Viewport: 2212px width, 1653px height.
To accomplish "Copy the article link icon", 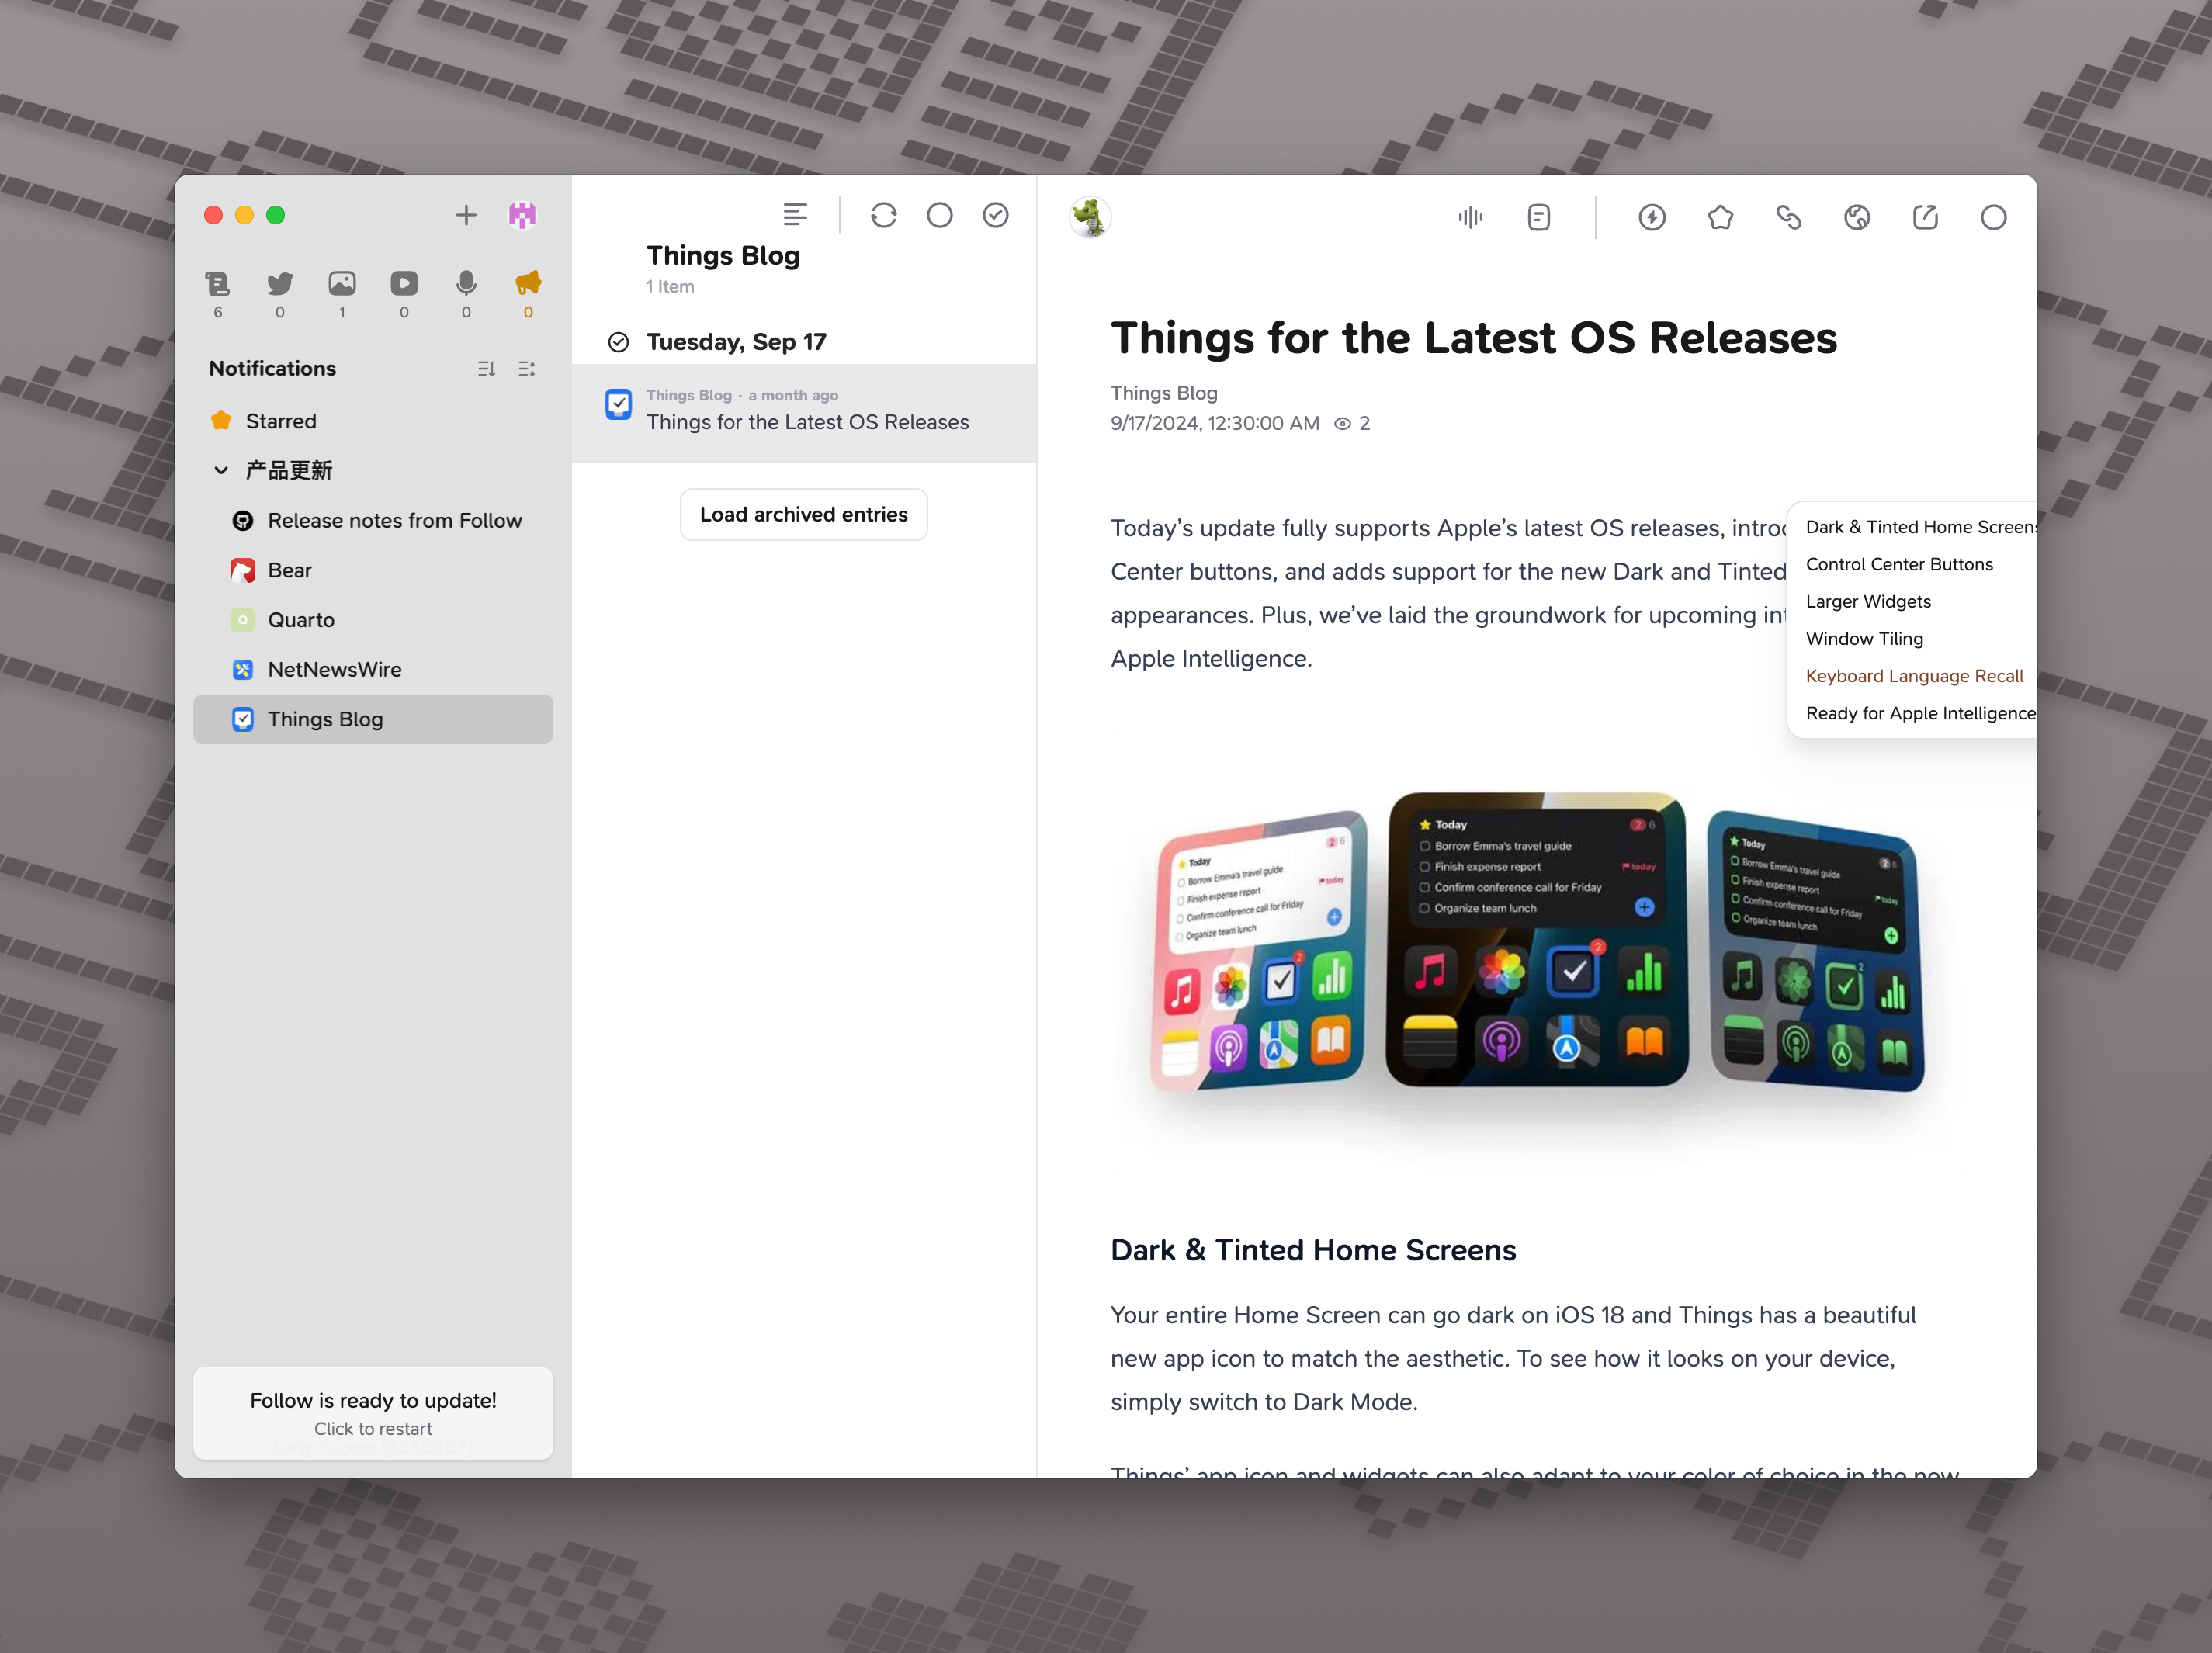I will (x=1789, y=217).
